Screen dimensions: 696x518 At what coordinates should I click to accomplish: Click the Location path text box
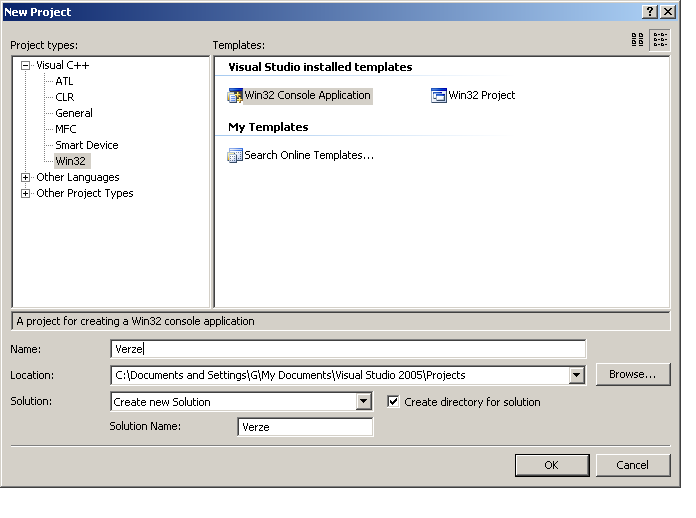click(x=340, y=375)
